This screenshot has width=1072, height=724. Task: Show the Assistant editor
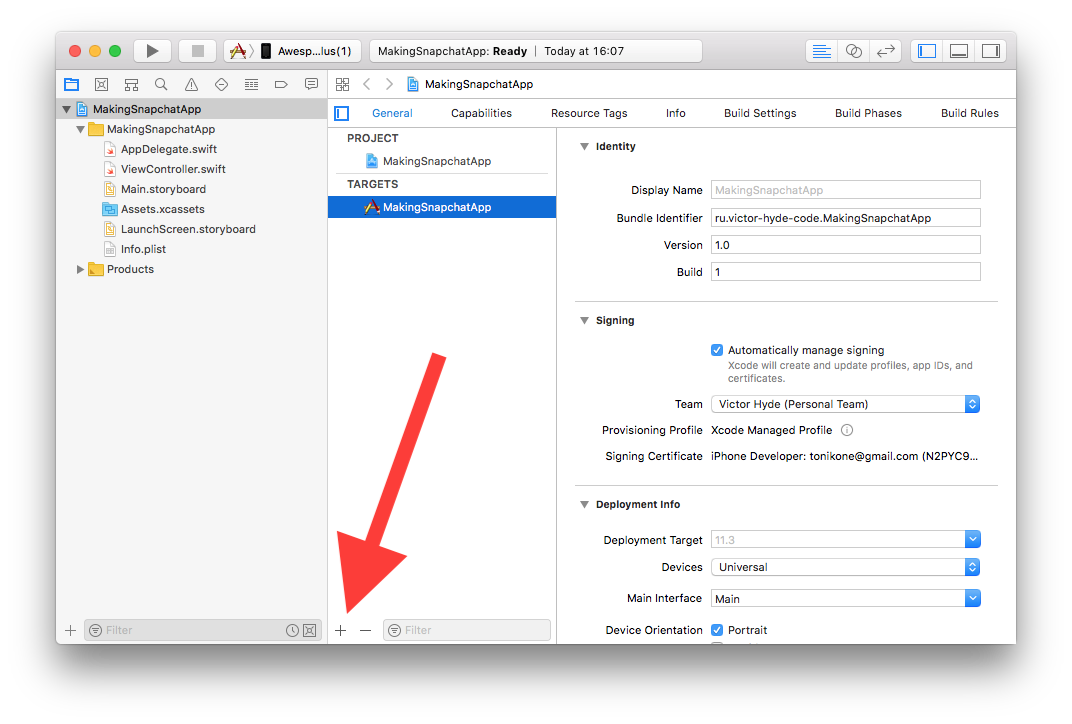point(853,51)
